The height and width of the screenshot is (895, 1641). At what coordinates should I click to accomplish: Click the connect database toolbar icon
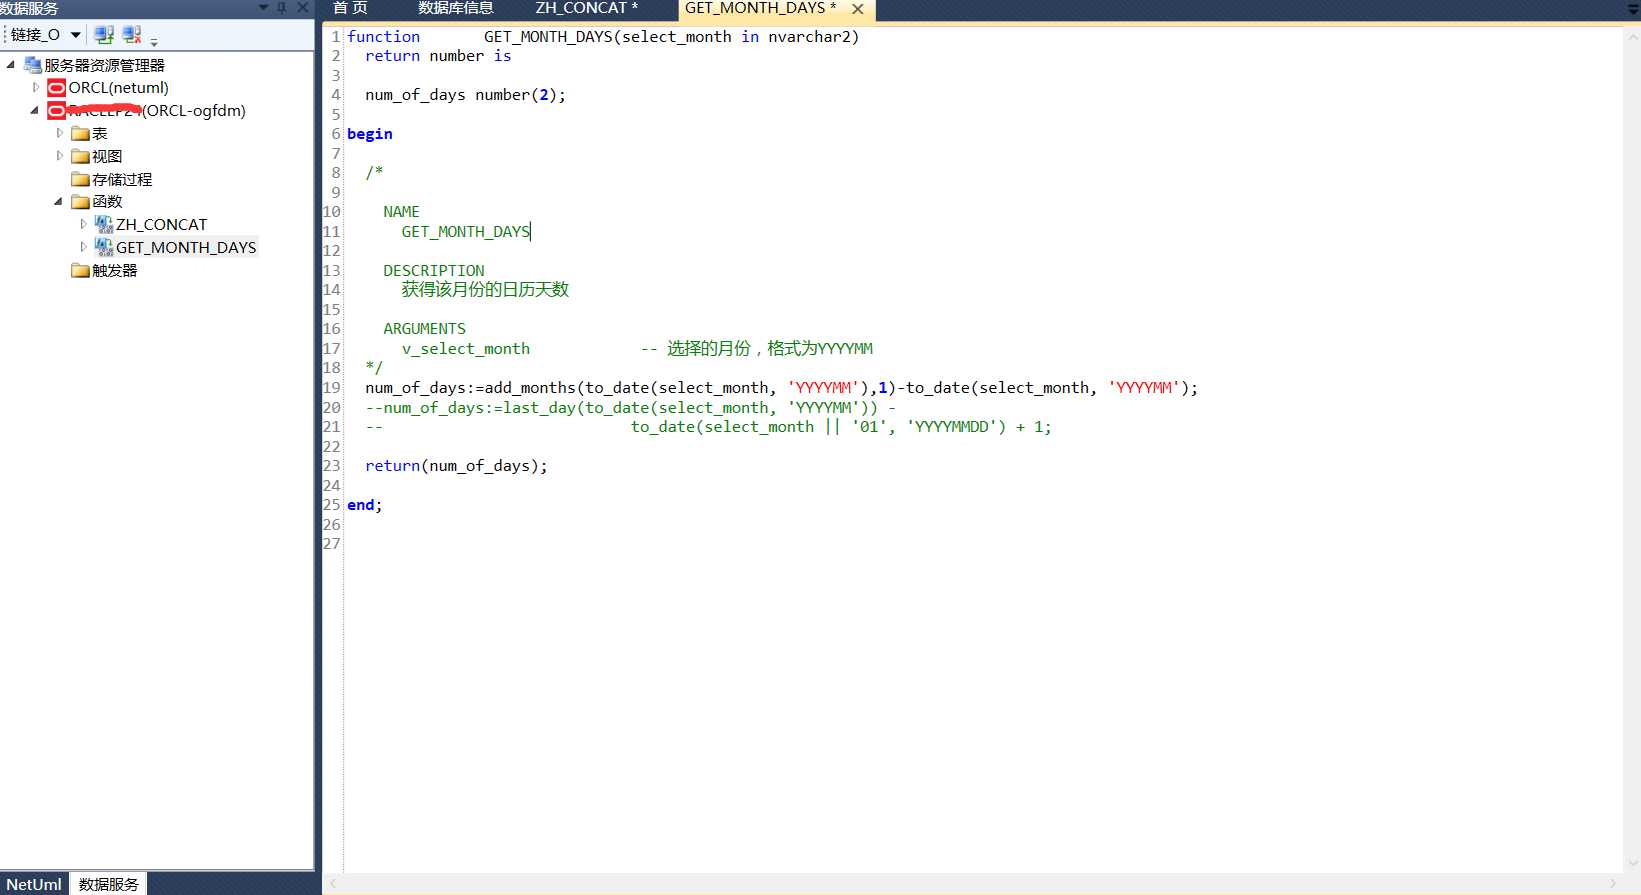pos(103,35)
